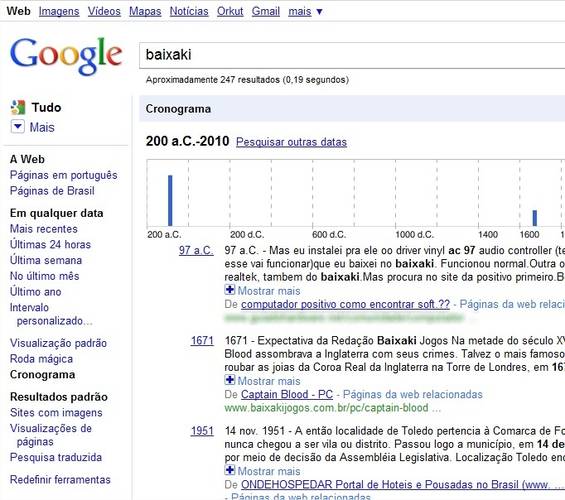The image size is (565, 500).
Task: Expand Mostrar mais plus for 1671 result
Action: coord(230,380)
